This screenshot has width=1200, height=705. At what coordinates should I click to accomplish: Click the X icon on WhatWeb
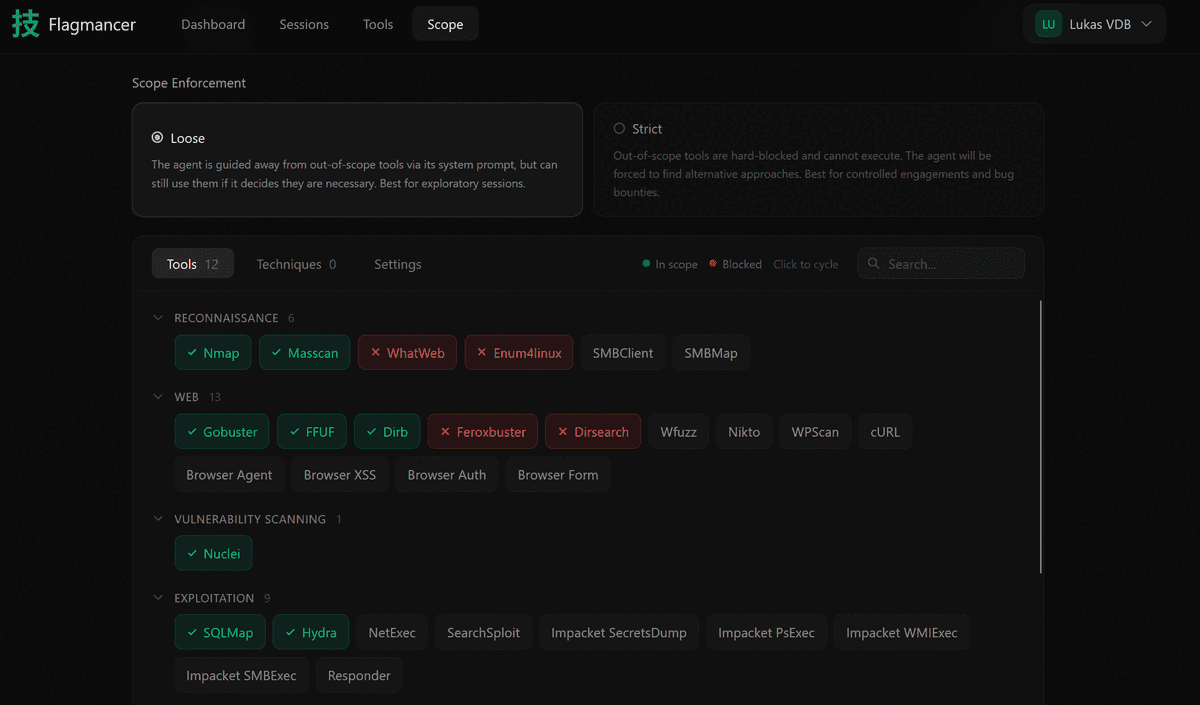[375, 353]
